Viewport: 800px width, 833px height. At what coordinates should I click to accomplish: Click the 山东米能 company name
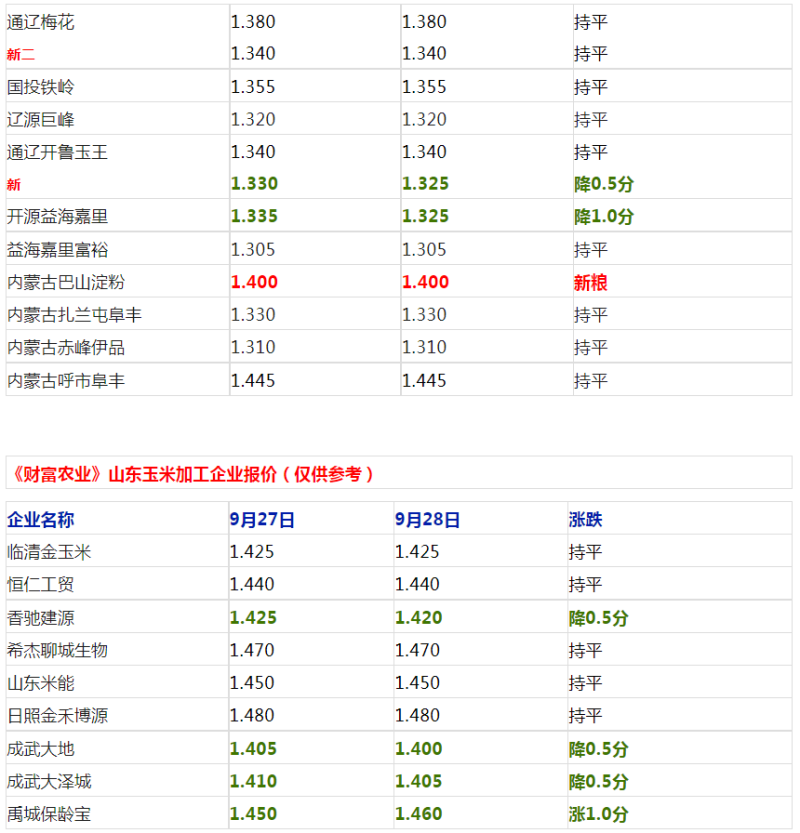(x=40, y=684)
